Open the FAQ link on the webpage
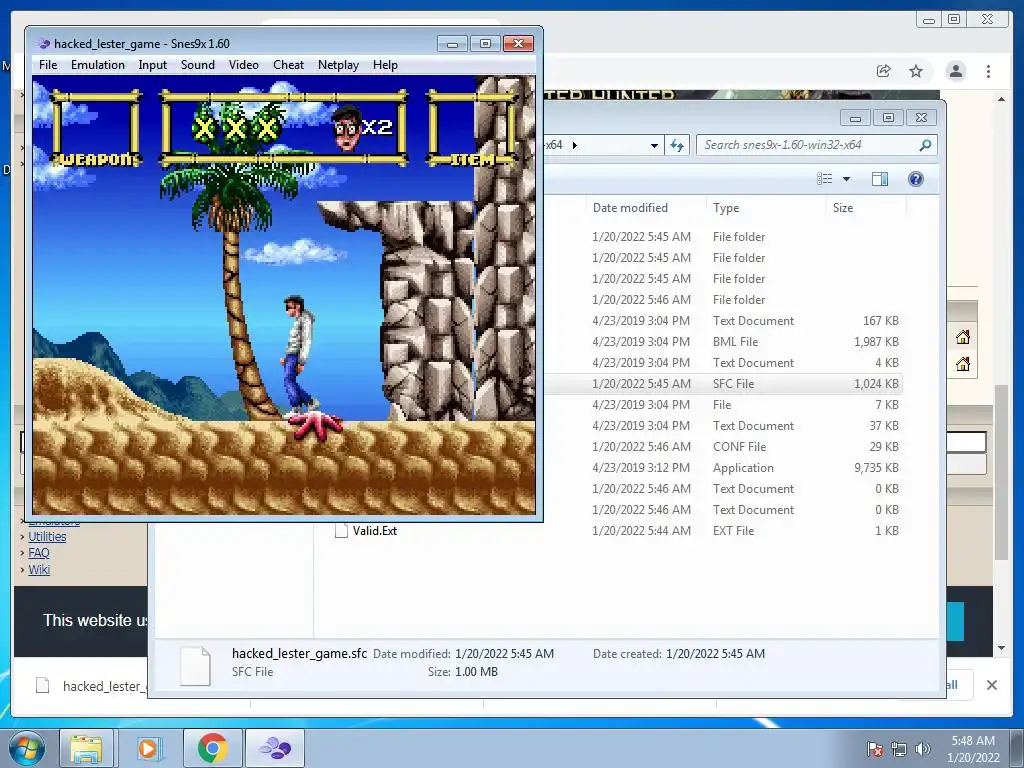 (39, 553)
